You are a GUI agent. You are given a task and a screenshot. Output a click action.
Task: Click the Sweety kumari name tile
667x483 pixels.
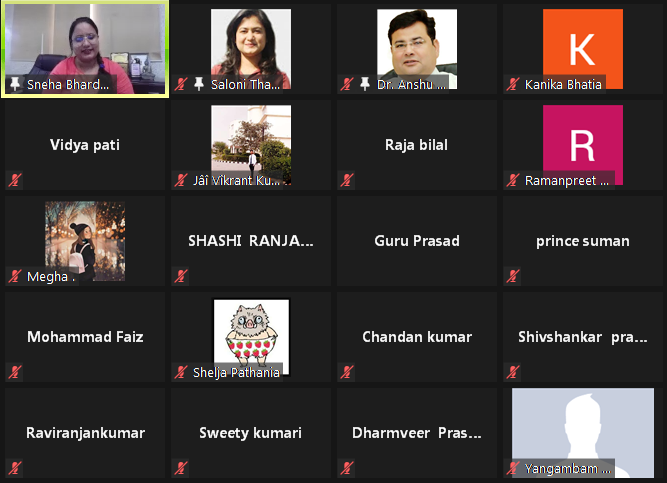click(251, 433)
